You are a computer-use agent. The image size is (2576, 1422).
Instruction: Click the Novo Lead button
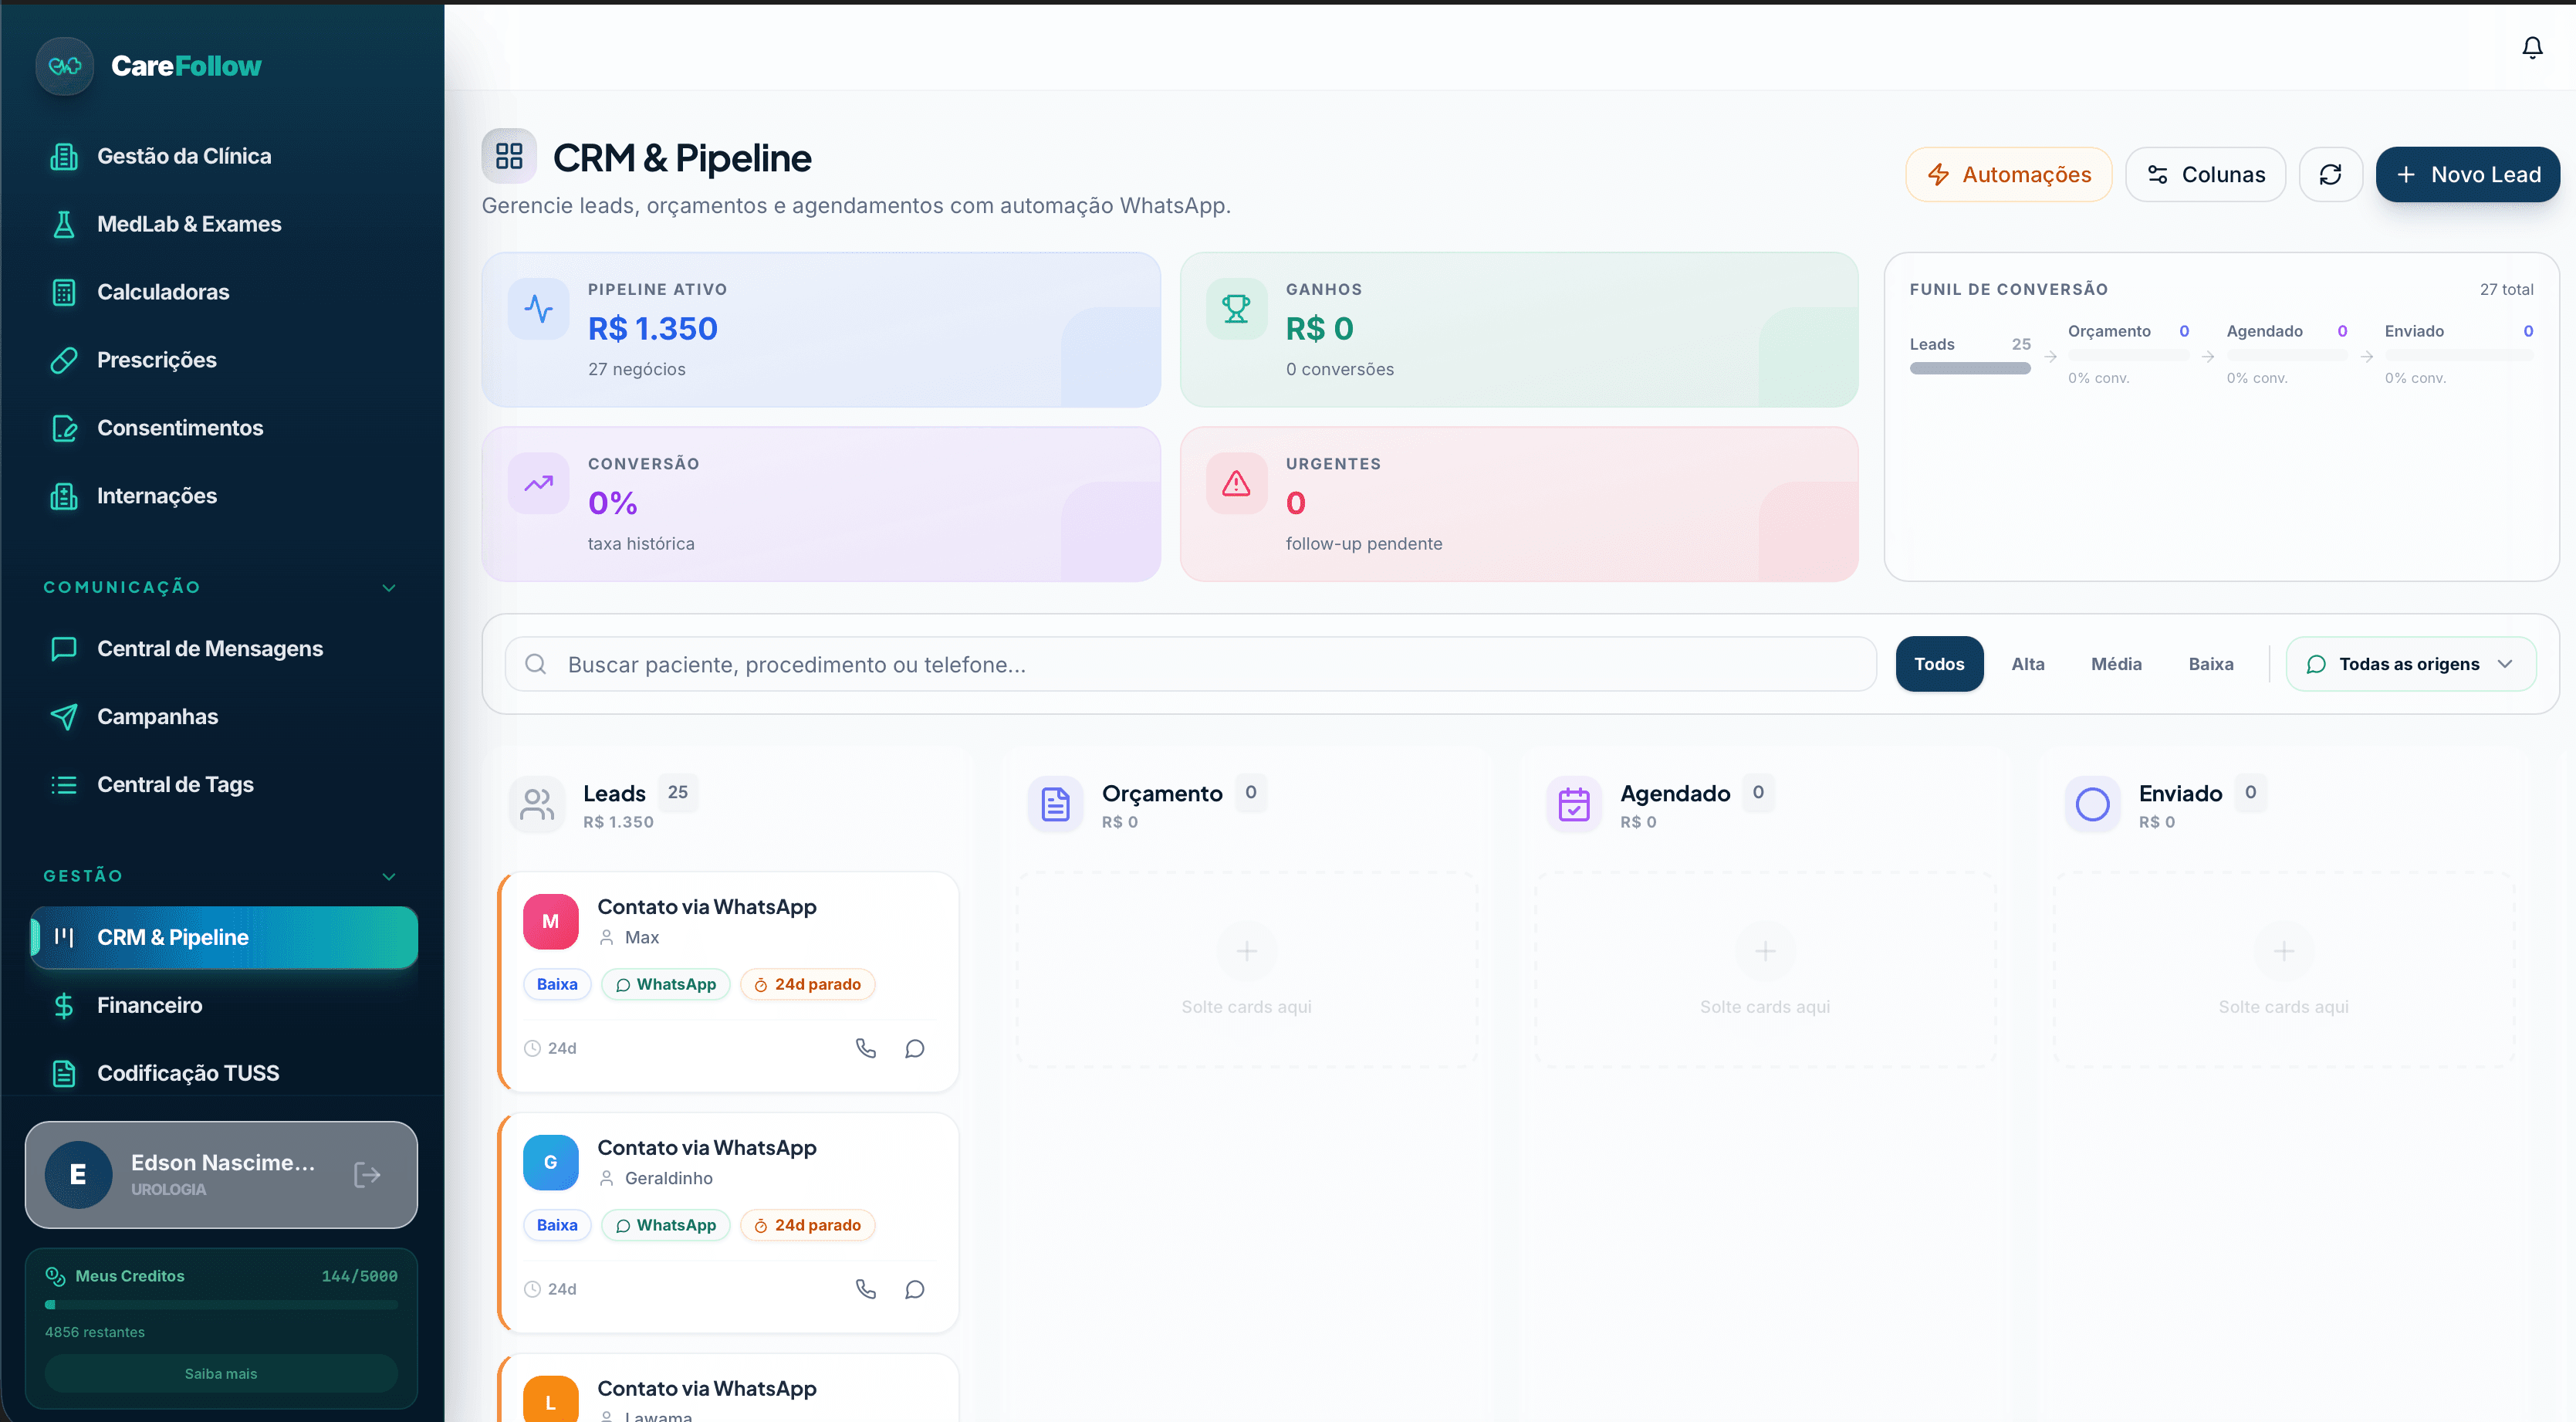click(2467, 174)
